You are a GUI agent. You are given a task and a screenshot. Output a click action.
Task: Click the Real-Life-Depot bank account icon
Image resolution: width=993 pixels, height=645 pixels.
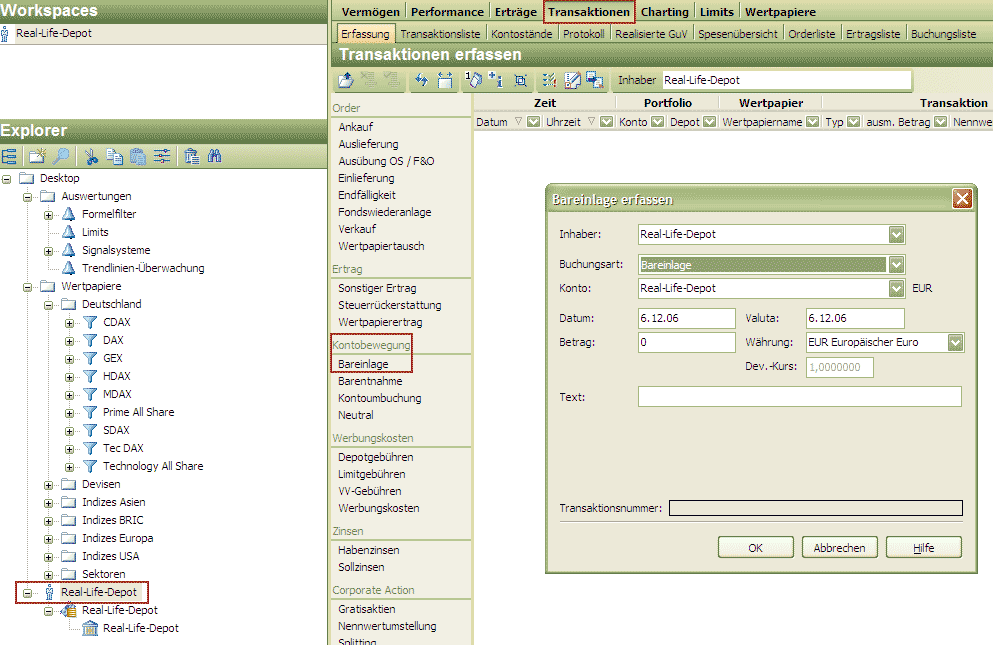click(x=90, y=628)
